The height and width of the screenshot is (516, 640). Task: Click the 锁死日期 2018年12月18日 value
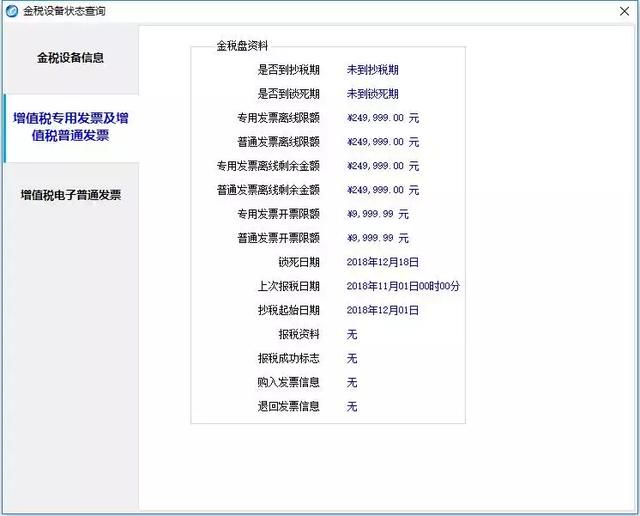382,262
